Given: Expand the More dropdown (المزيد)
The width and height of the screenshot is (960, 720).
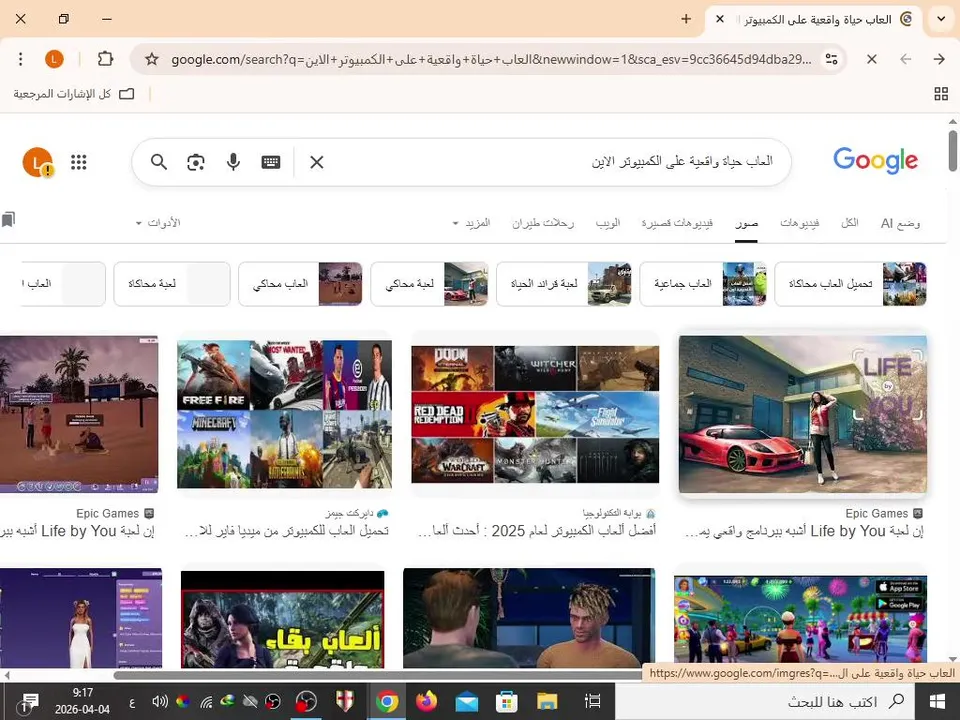Looking at the screenshot, I should tap(471, 223).
